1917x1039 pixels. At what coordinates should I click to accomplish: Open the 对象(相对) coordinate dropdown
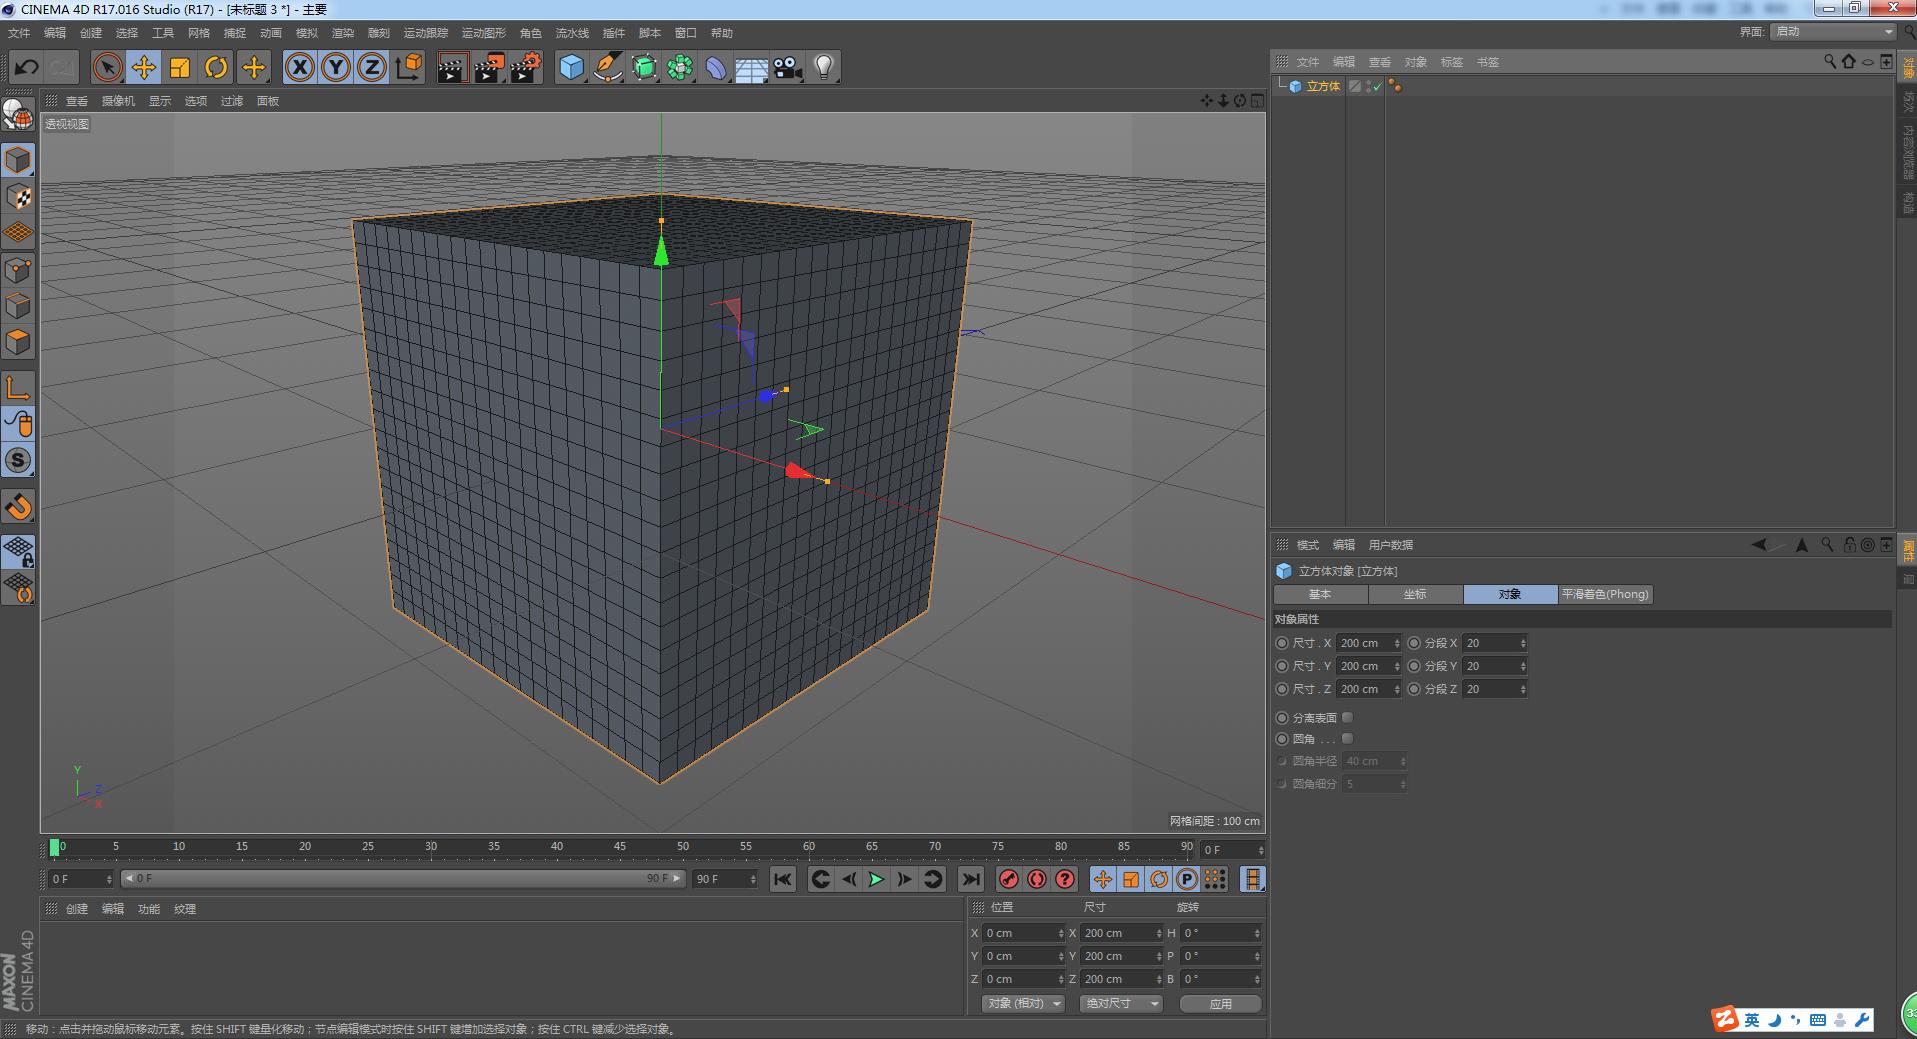[1022, 1003]
